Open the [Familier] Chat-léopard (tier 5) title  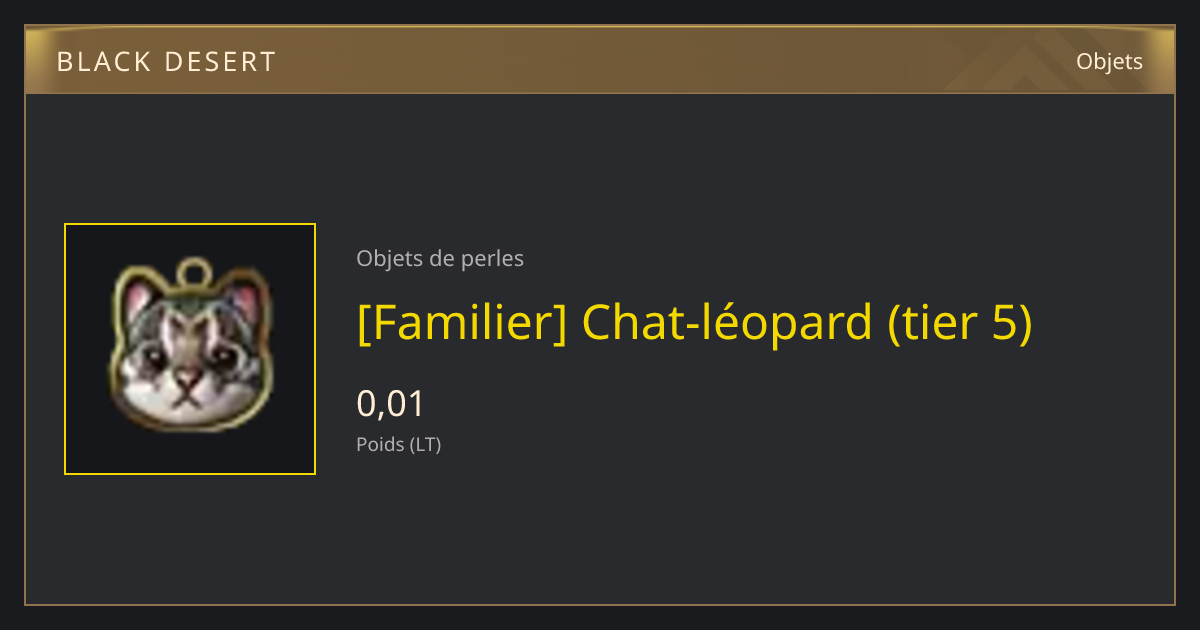694,323
